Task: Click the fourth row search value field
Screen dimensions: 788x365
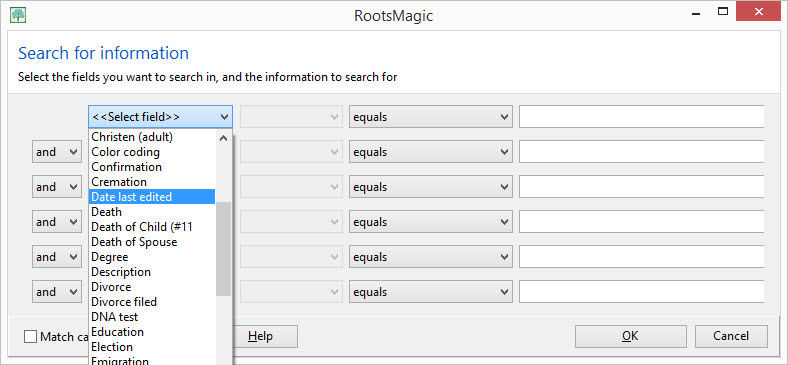Action: coord(642,222)
